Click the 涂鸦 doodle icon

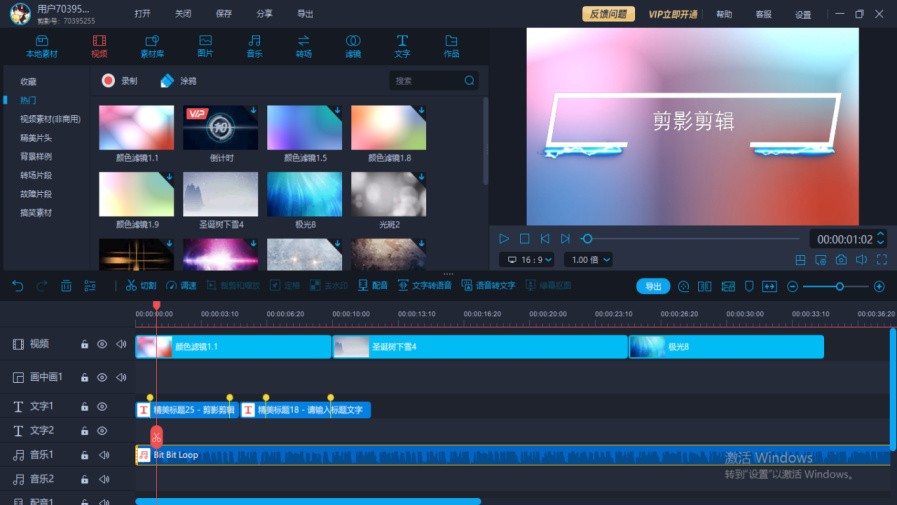(167, 81)
